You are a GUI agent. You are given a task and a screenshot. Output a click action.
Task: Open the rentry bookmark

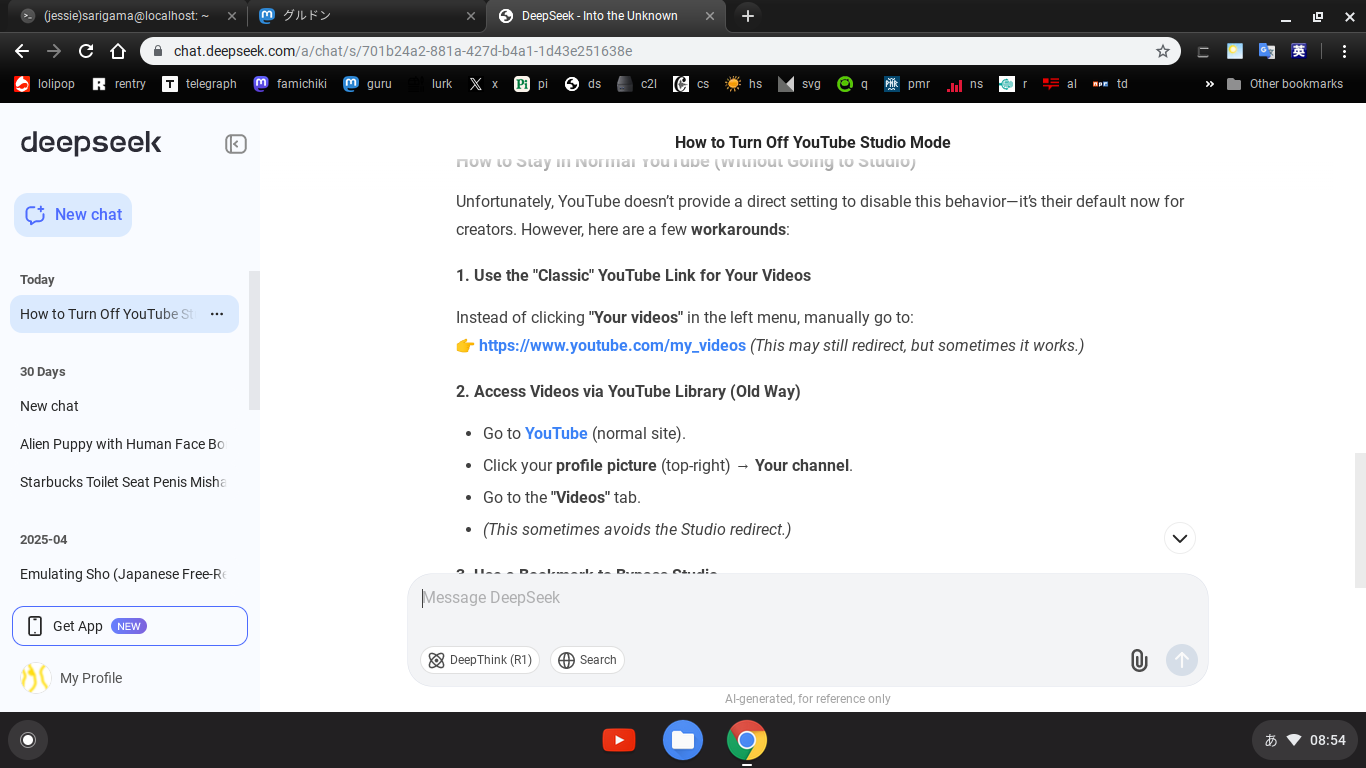click(x=119, y=84)
